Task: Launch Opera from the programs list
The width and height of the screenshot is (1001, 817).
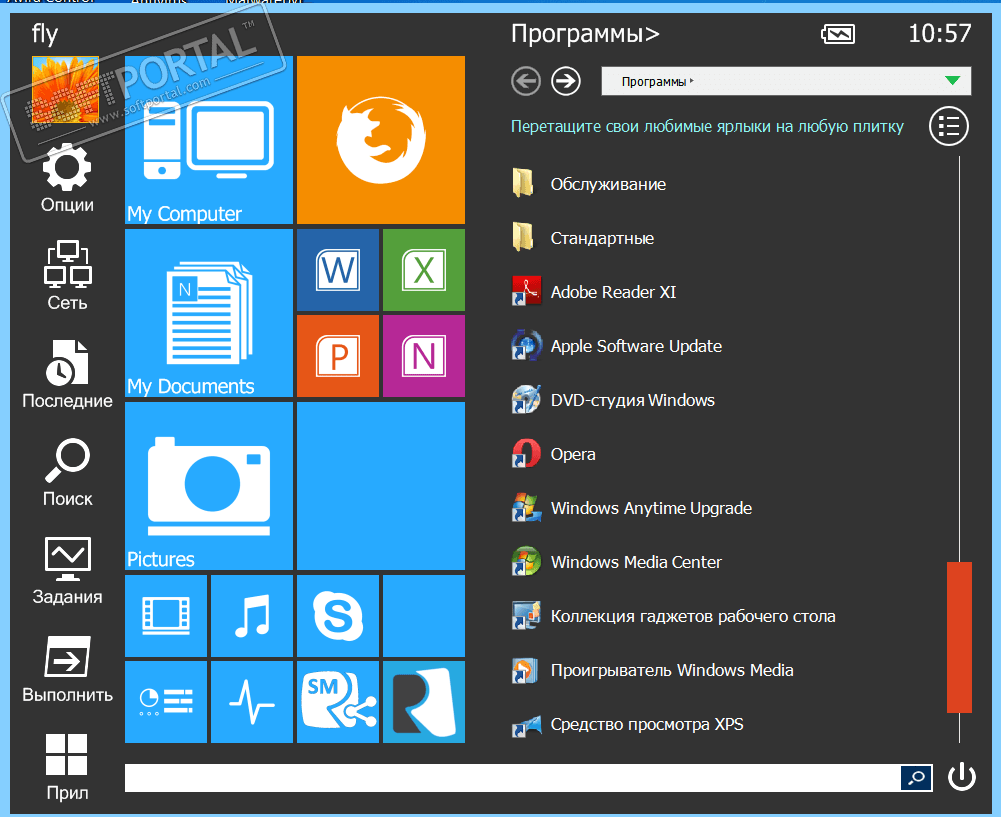Action: (x=553, y=454)
